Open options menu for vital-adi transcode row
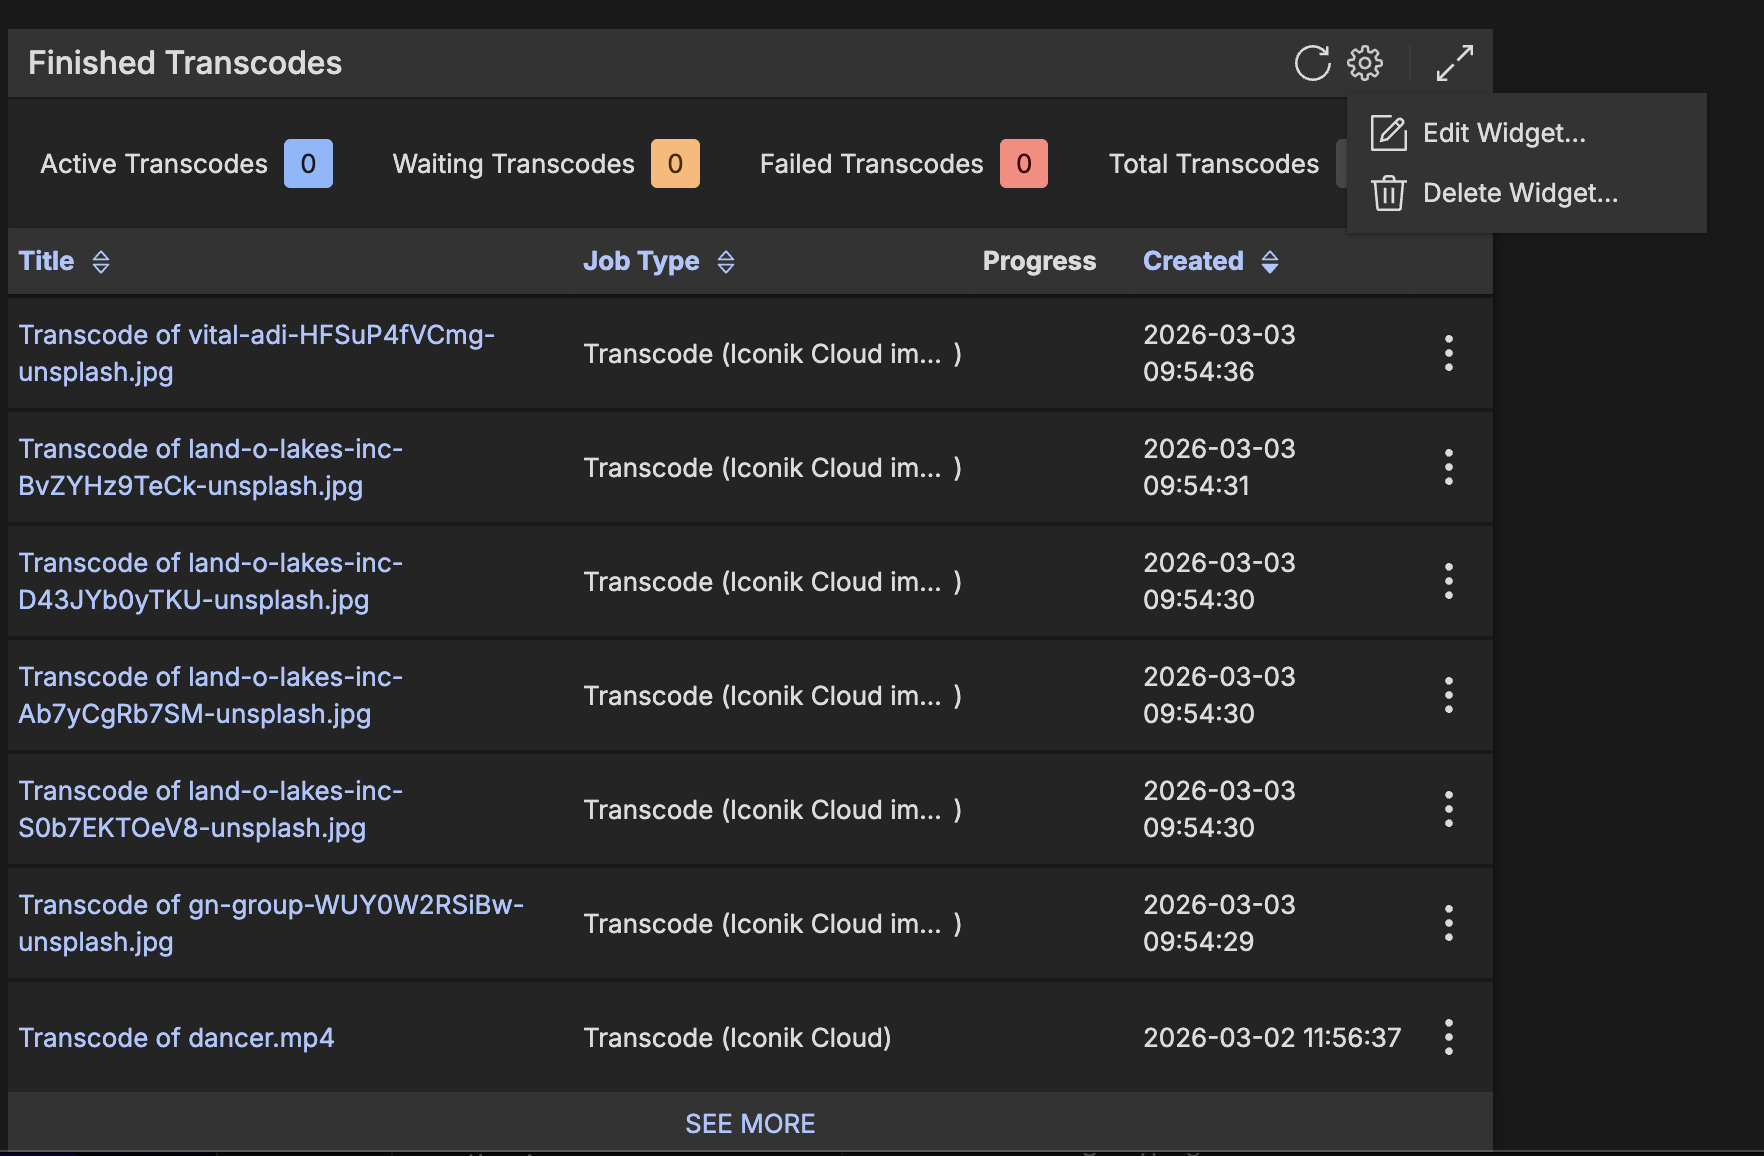The height and width of the screenshot is (1156, 1764). point(1448,353)
